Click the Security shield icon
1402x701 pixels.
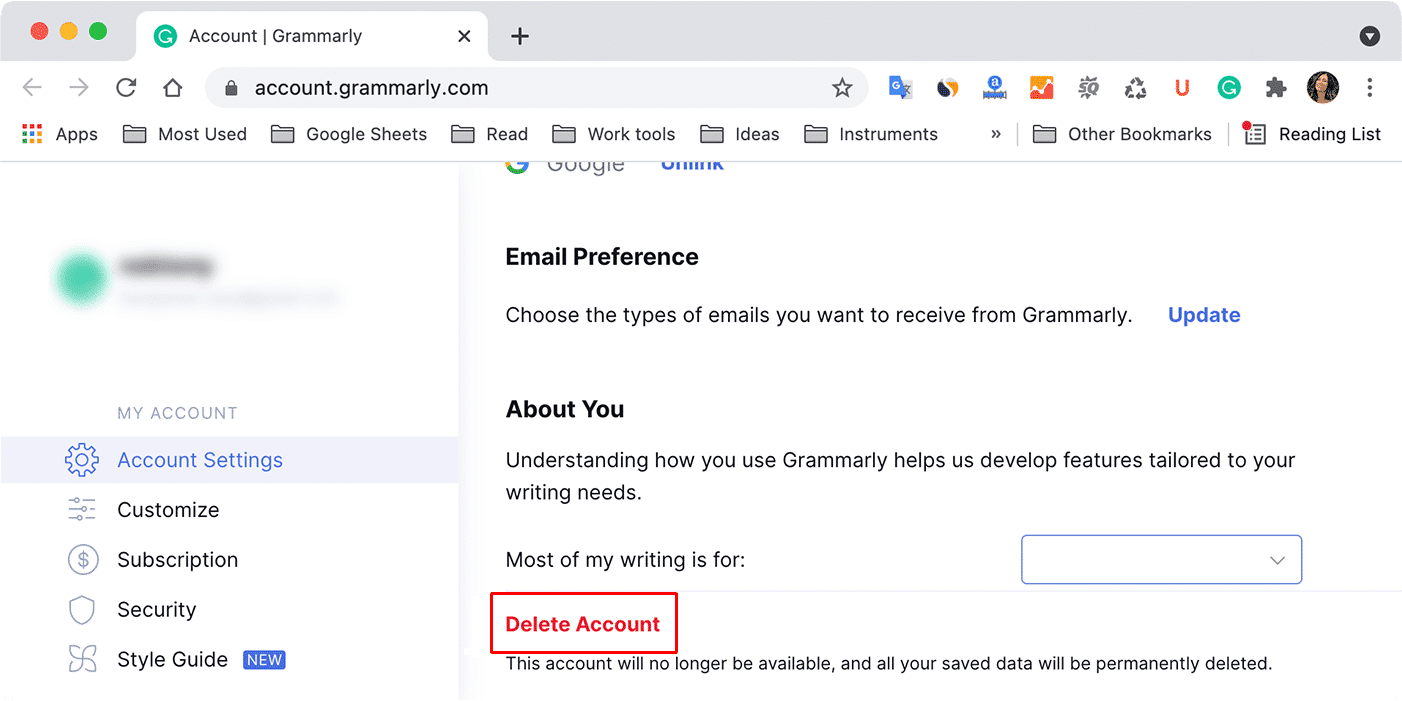point(82,610)
